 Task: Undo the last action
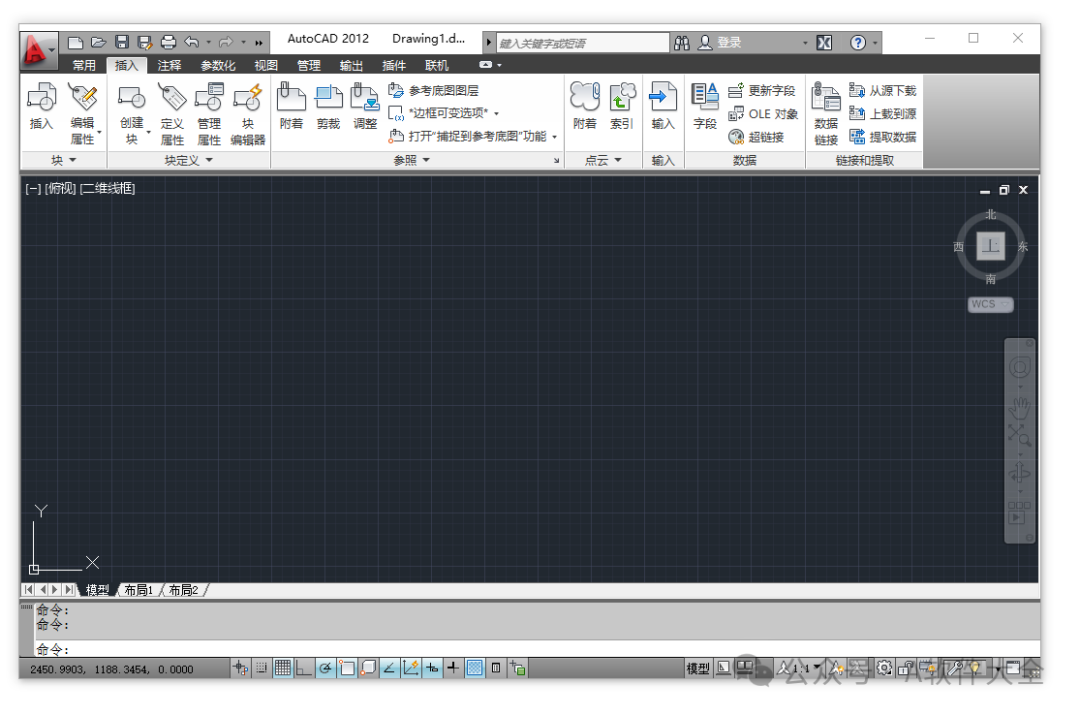[x=191, y=43]
